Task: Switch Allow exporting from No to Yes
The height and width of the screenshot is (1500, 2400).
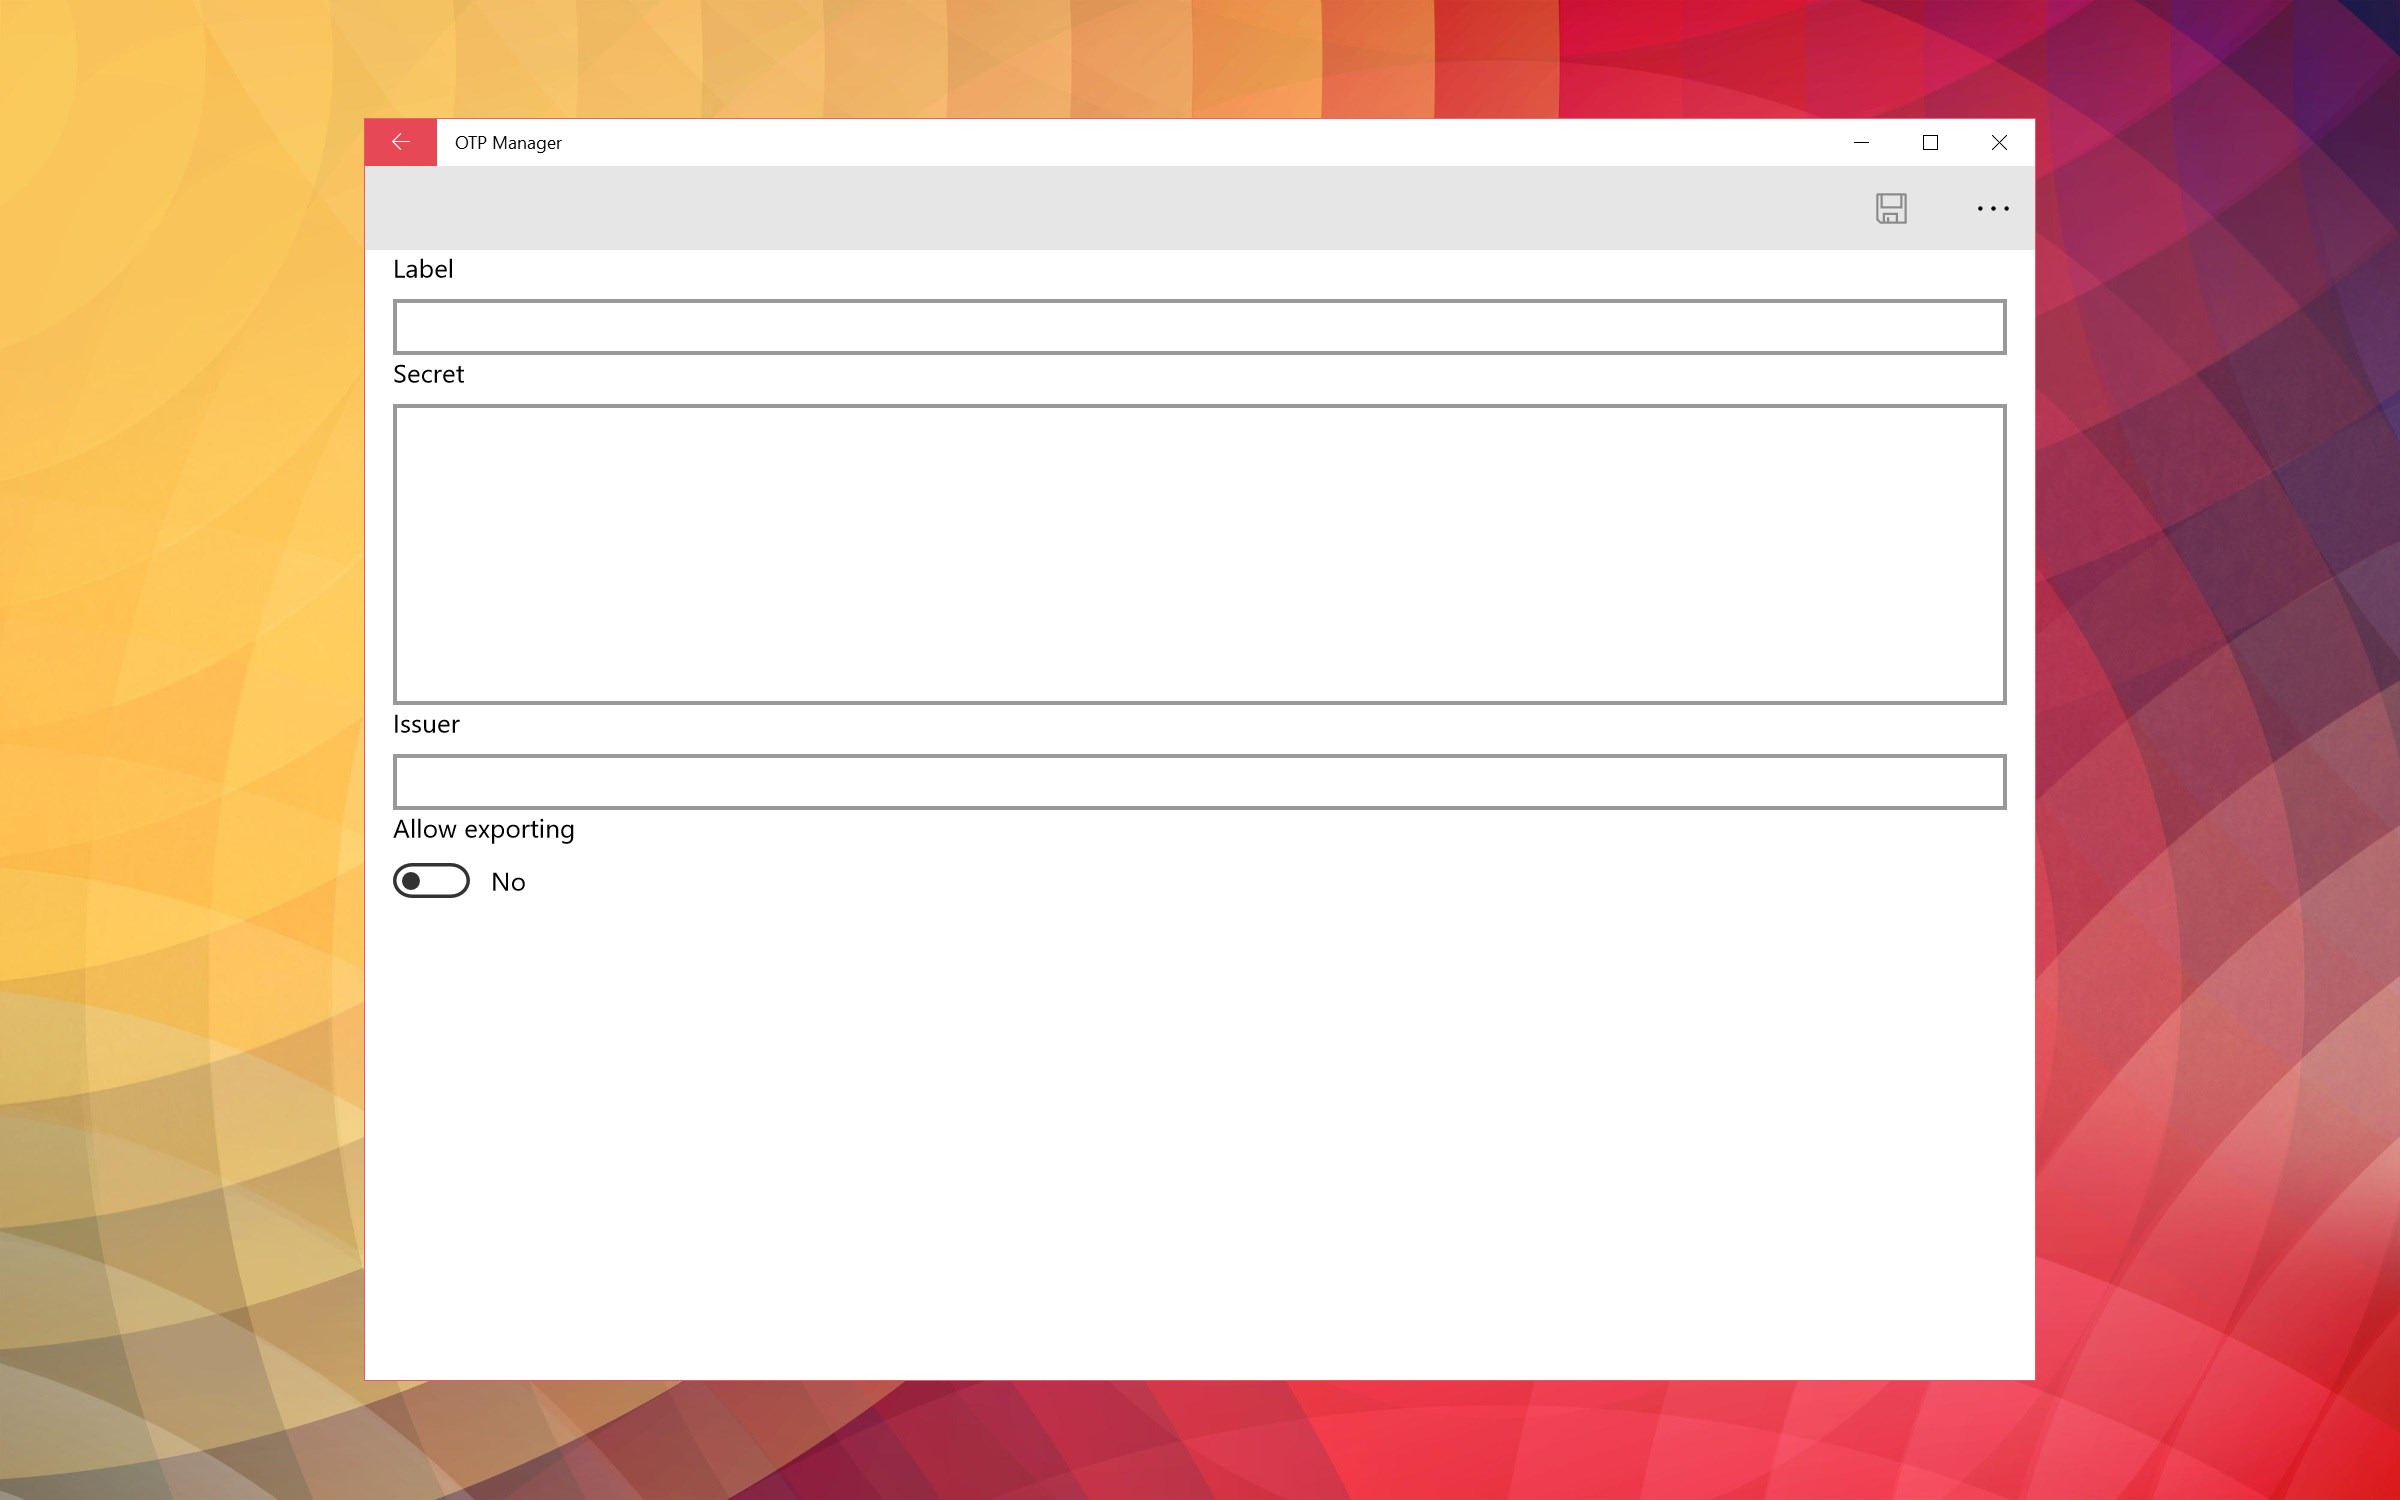Action: click(431, 881)
